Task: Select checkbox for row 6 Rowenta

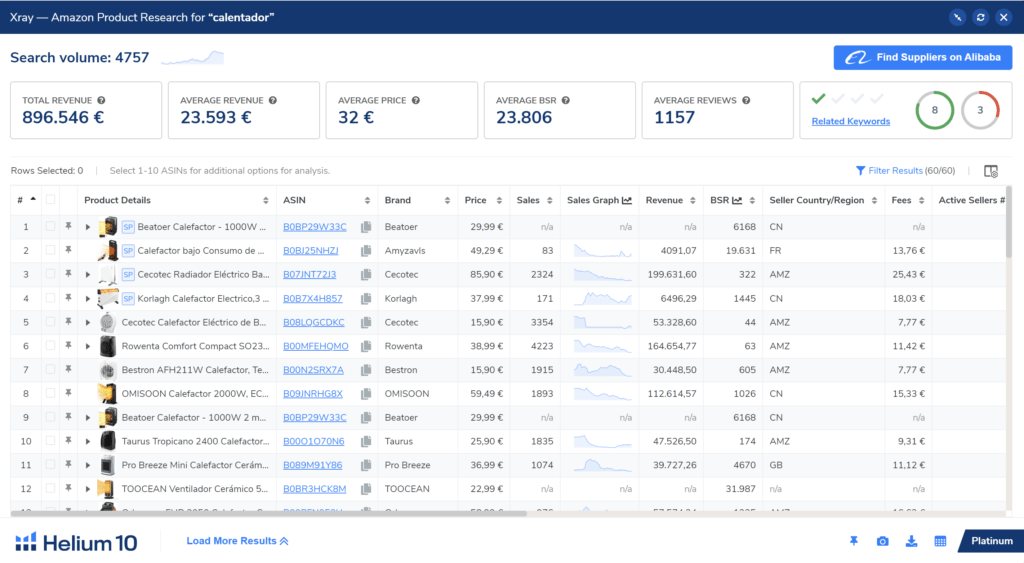Action: [50, 346]
